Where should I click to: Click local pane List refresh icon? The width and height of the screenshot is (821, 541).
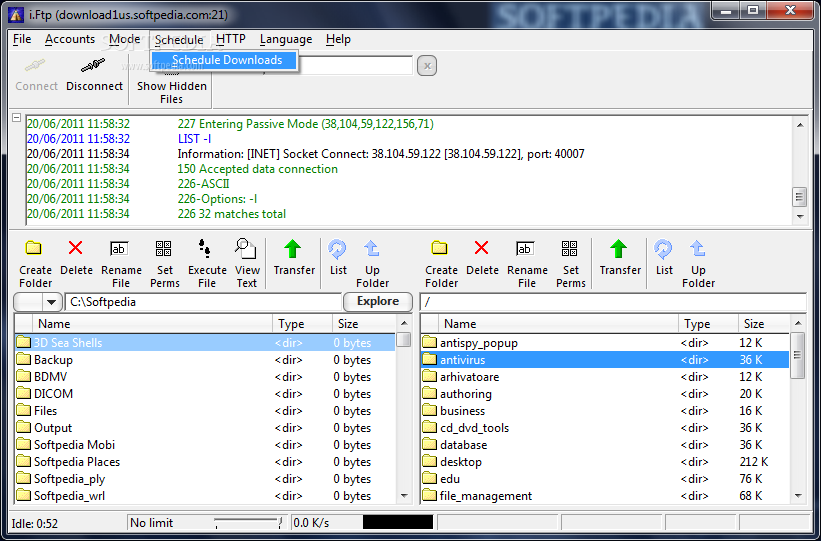[x=337, y=249]
